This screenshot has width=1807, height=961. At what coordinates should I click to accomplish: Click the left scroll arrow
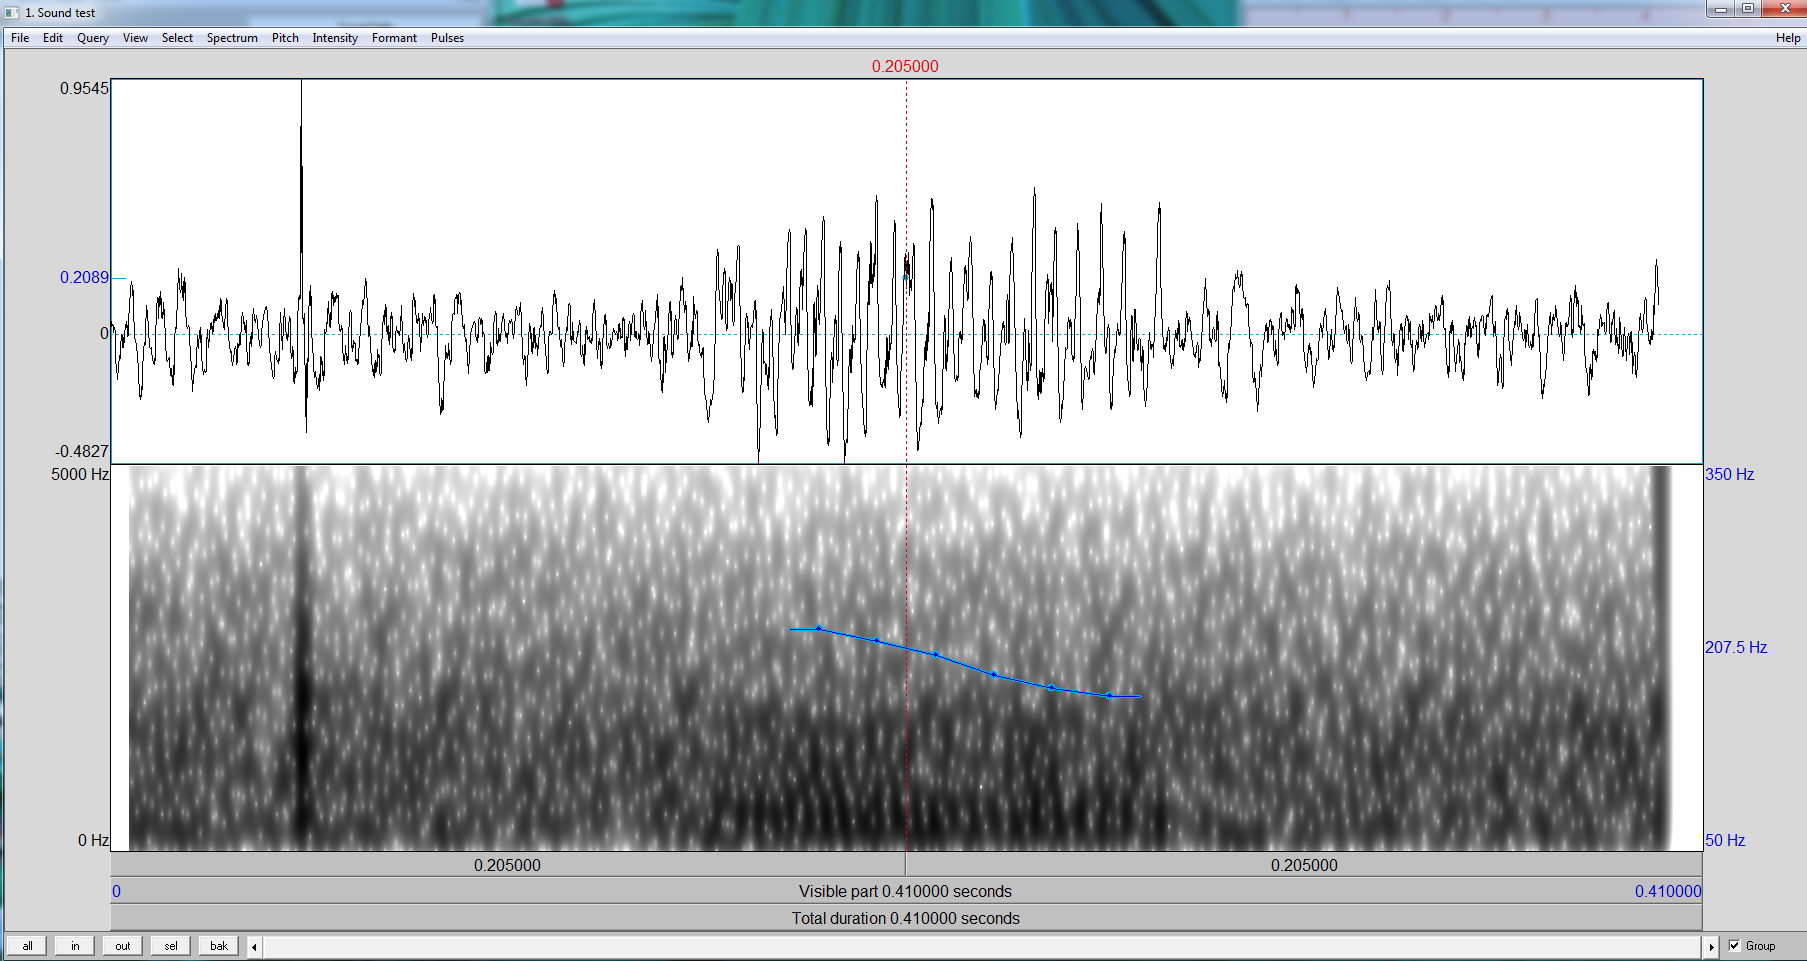254,946
